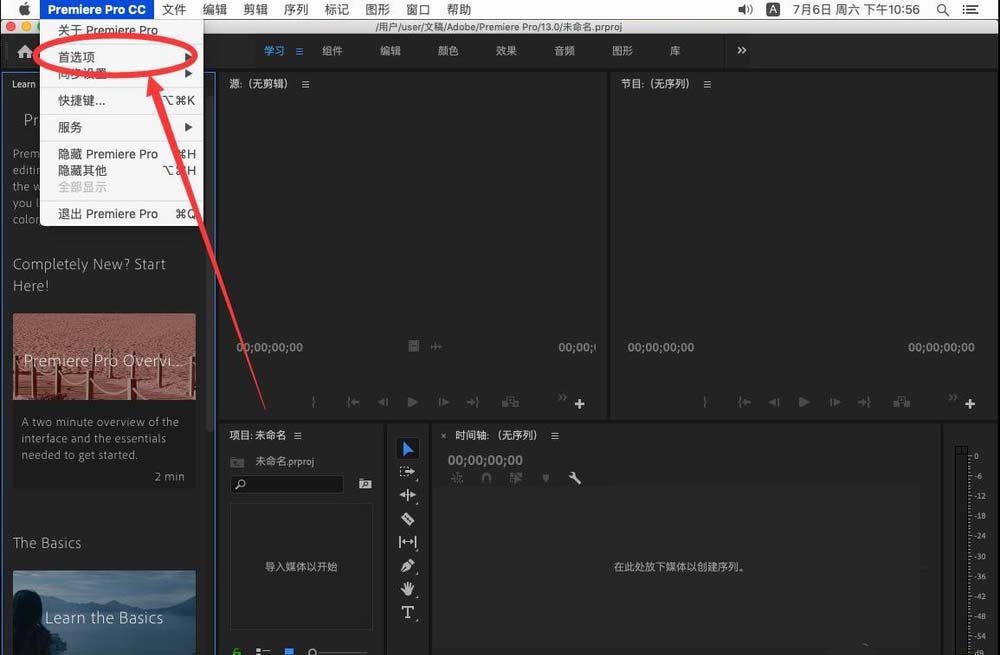Switch to the 效果 workspace tab

(x=506, y=50)
